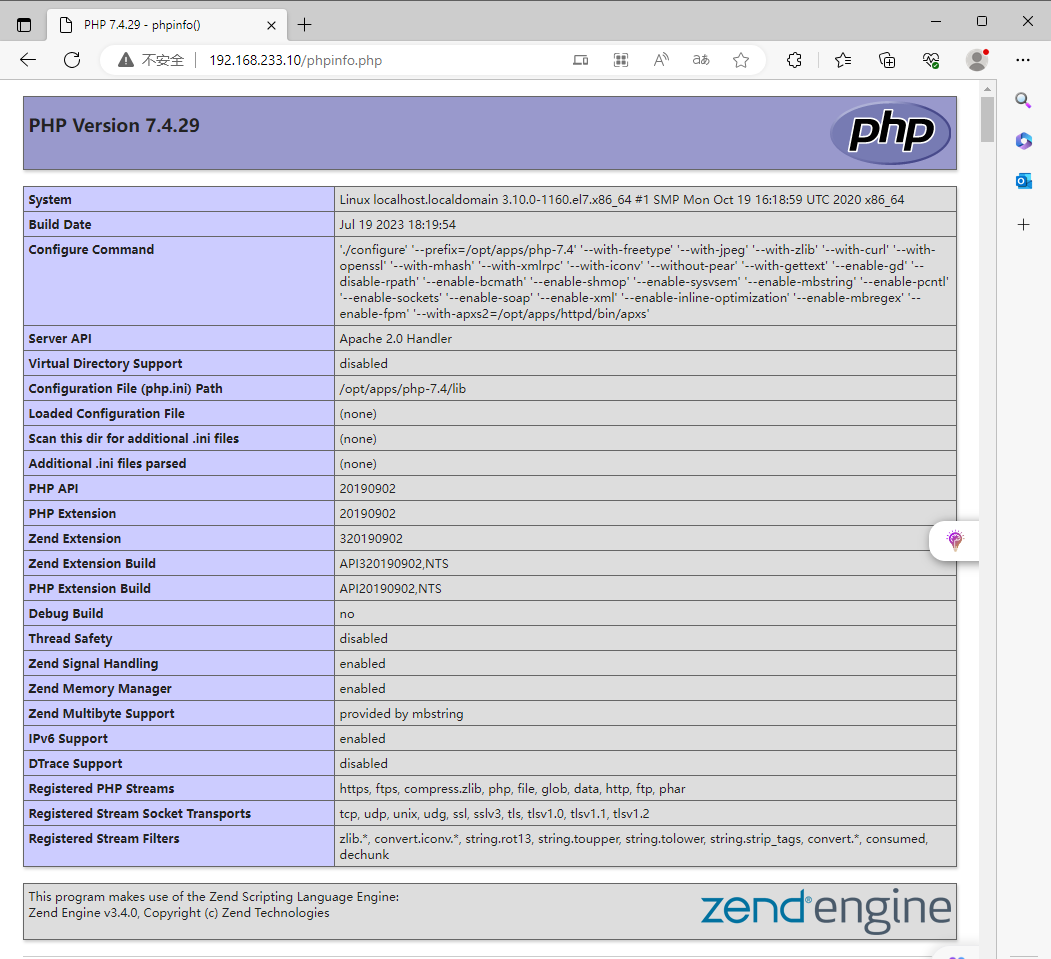
Task: Show the not secure site warning
Action: (151, 60)
